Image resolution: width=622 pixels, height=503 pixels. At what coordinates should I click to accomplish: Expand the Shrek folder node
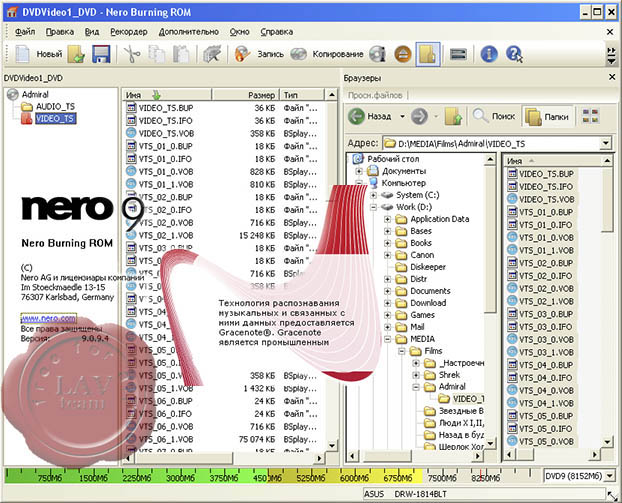[416, 375]
